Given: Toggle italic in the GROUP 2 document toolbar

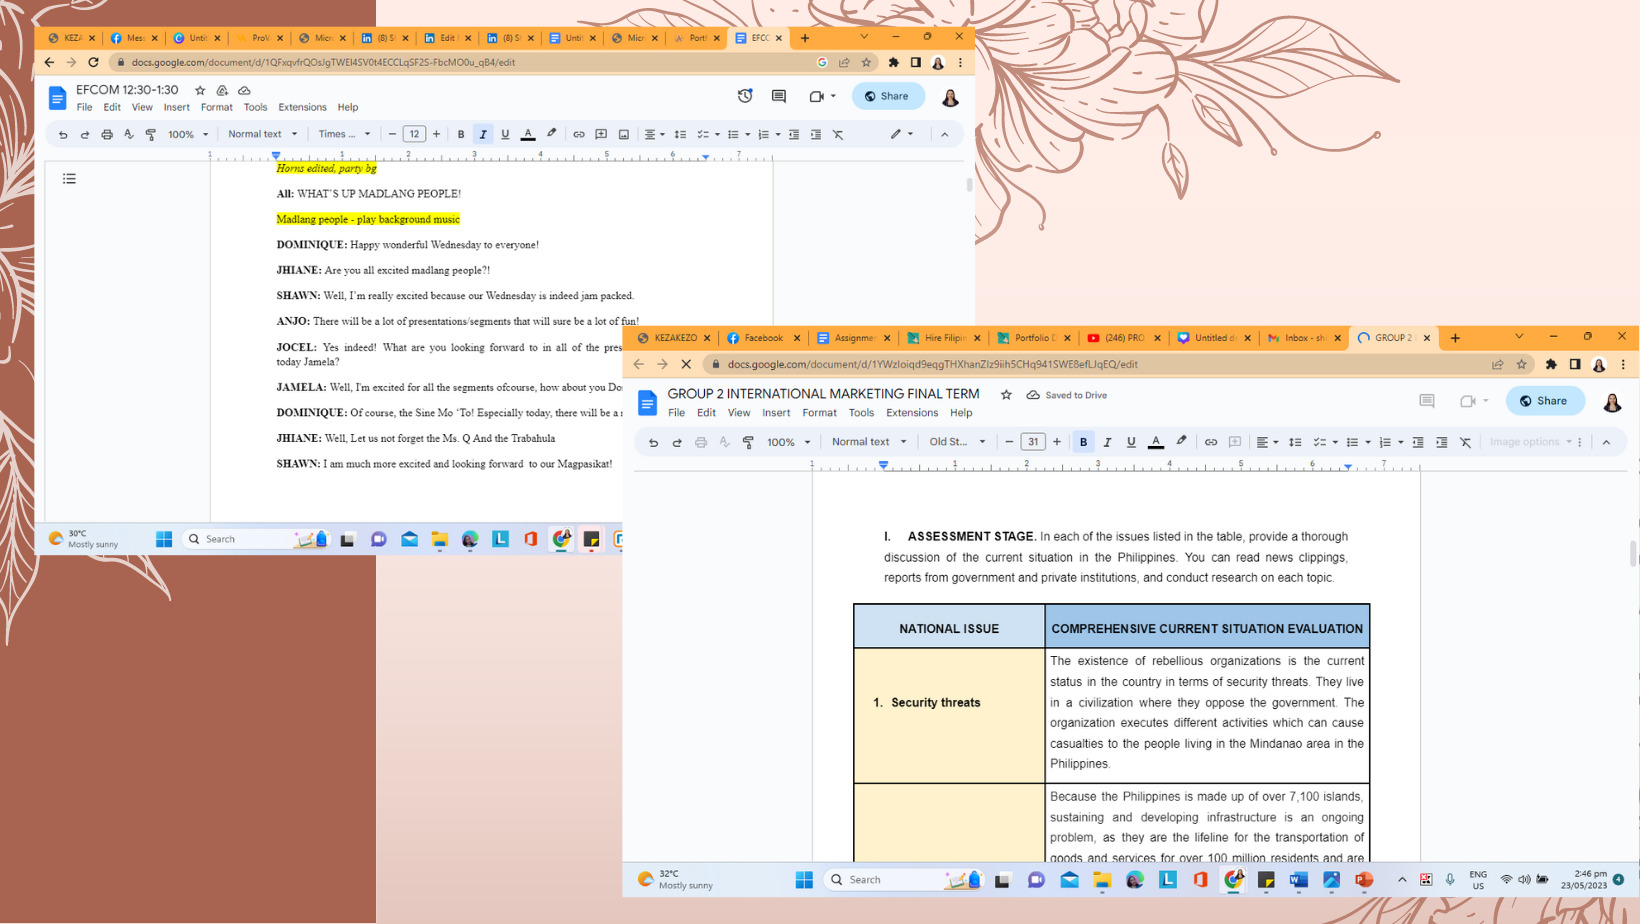Looking at the screenshot, I should point(1107,442).
